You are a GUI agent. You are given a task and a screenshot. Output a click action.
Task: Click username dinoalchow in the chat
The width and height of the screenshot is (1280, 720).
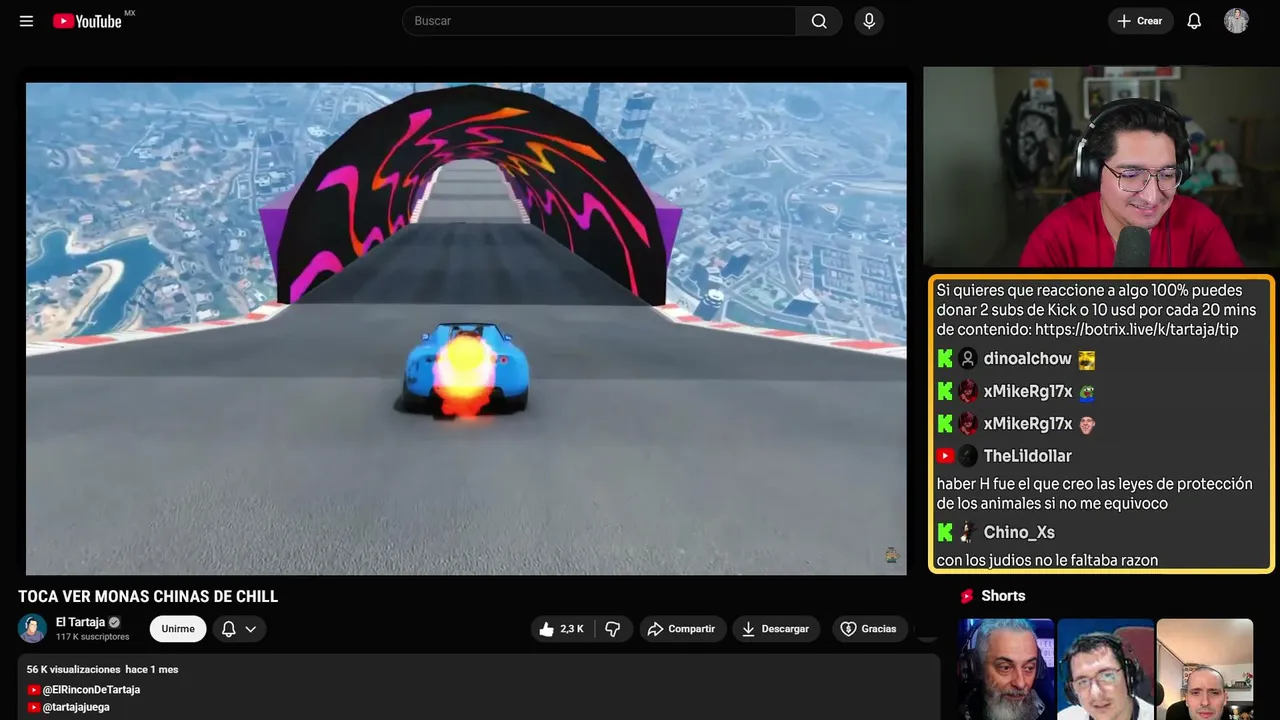click(1027, 359)
